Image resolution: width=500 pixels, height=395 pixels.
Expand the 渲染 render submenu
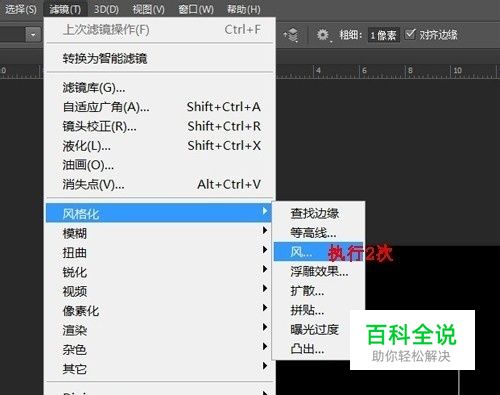(x=160, y=330)
